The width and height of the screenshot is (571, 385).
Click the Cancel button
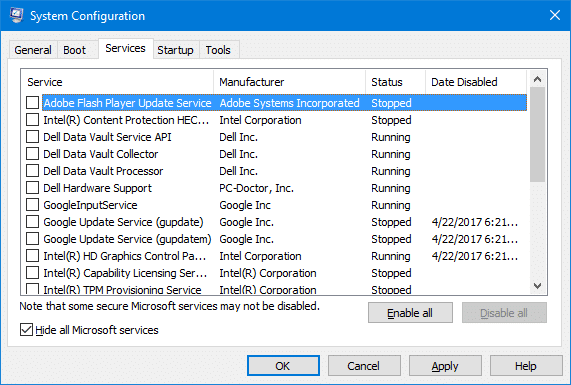click(x=364, y=366)
